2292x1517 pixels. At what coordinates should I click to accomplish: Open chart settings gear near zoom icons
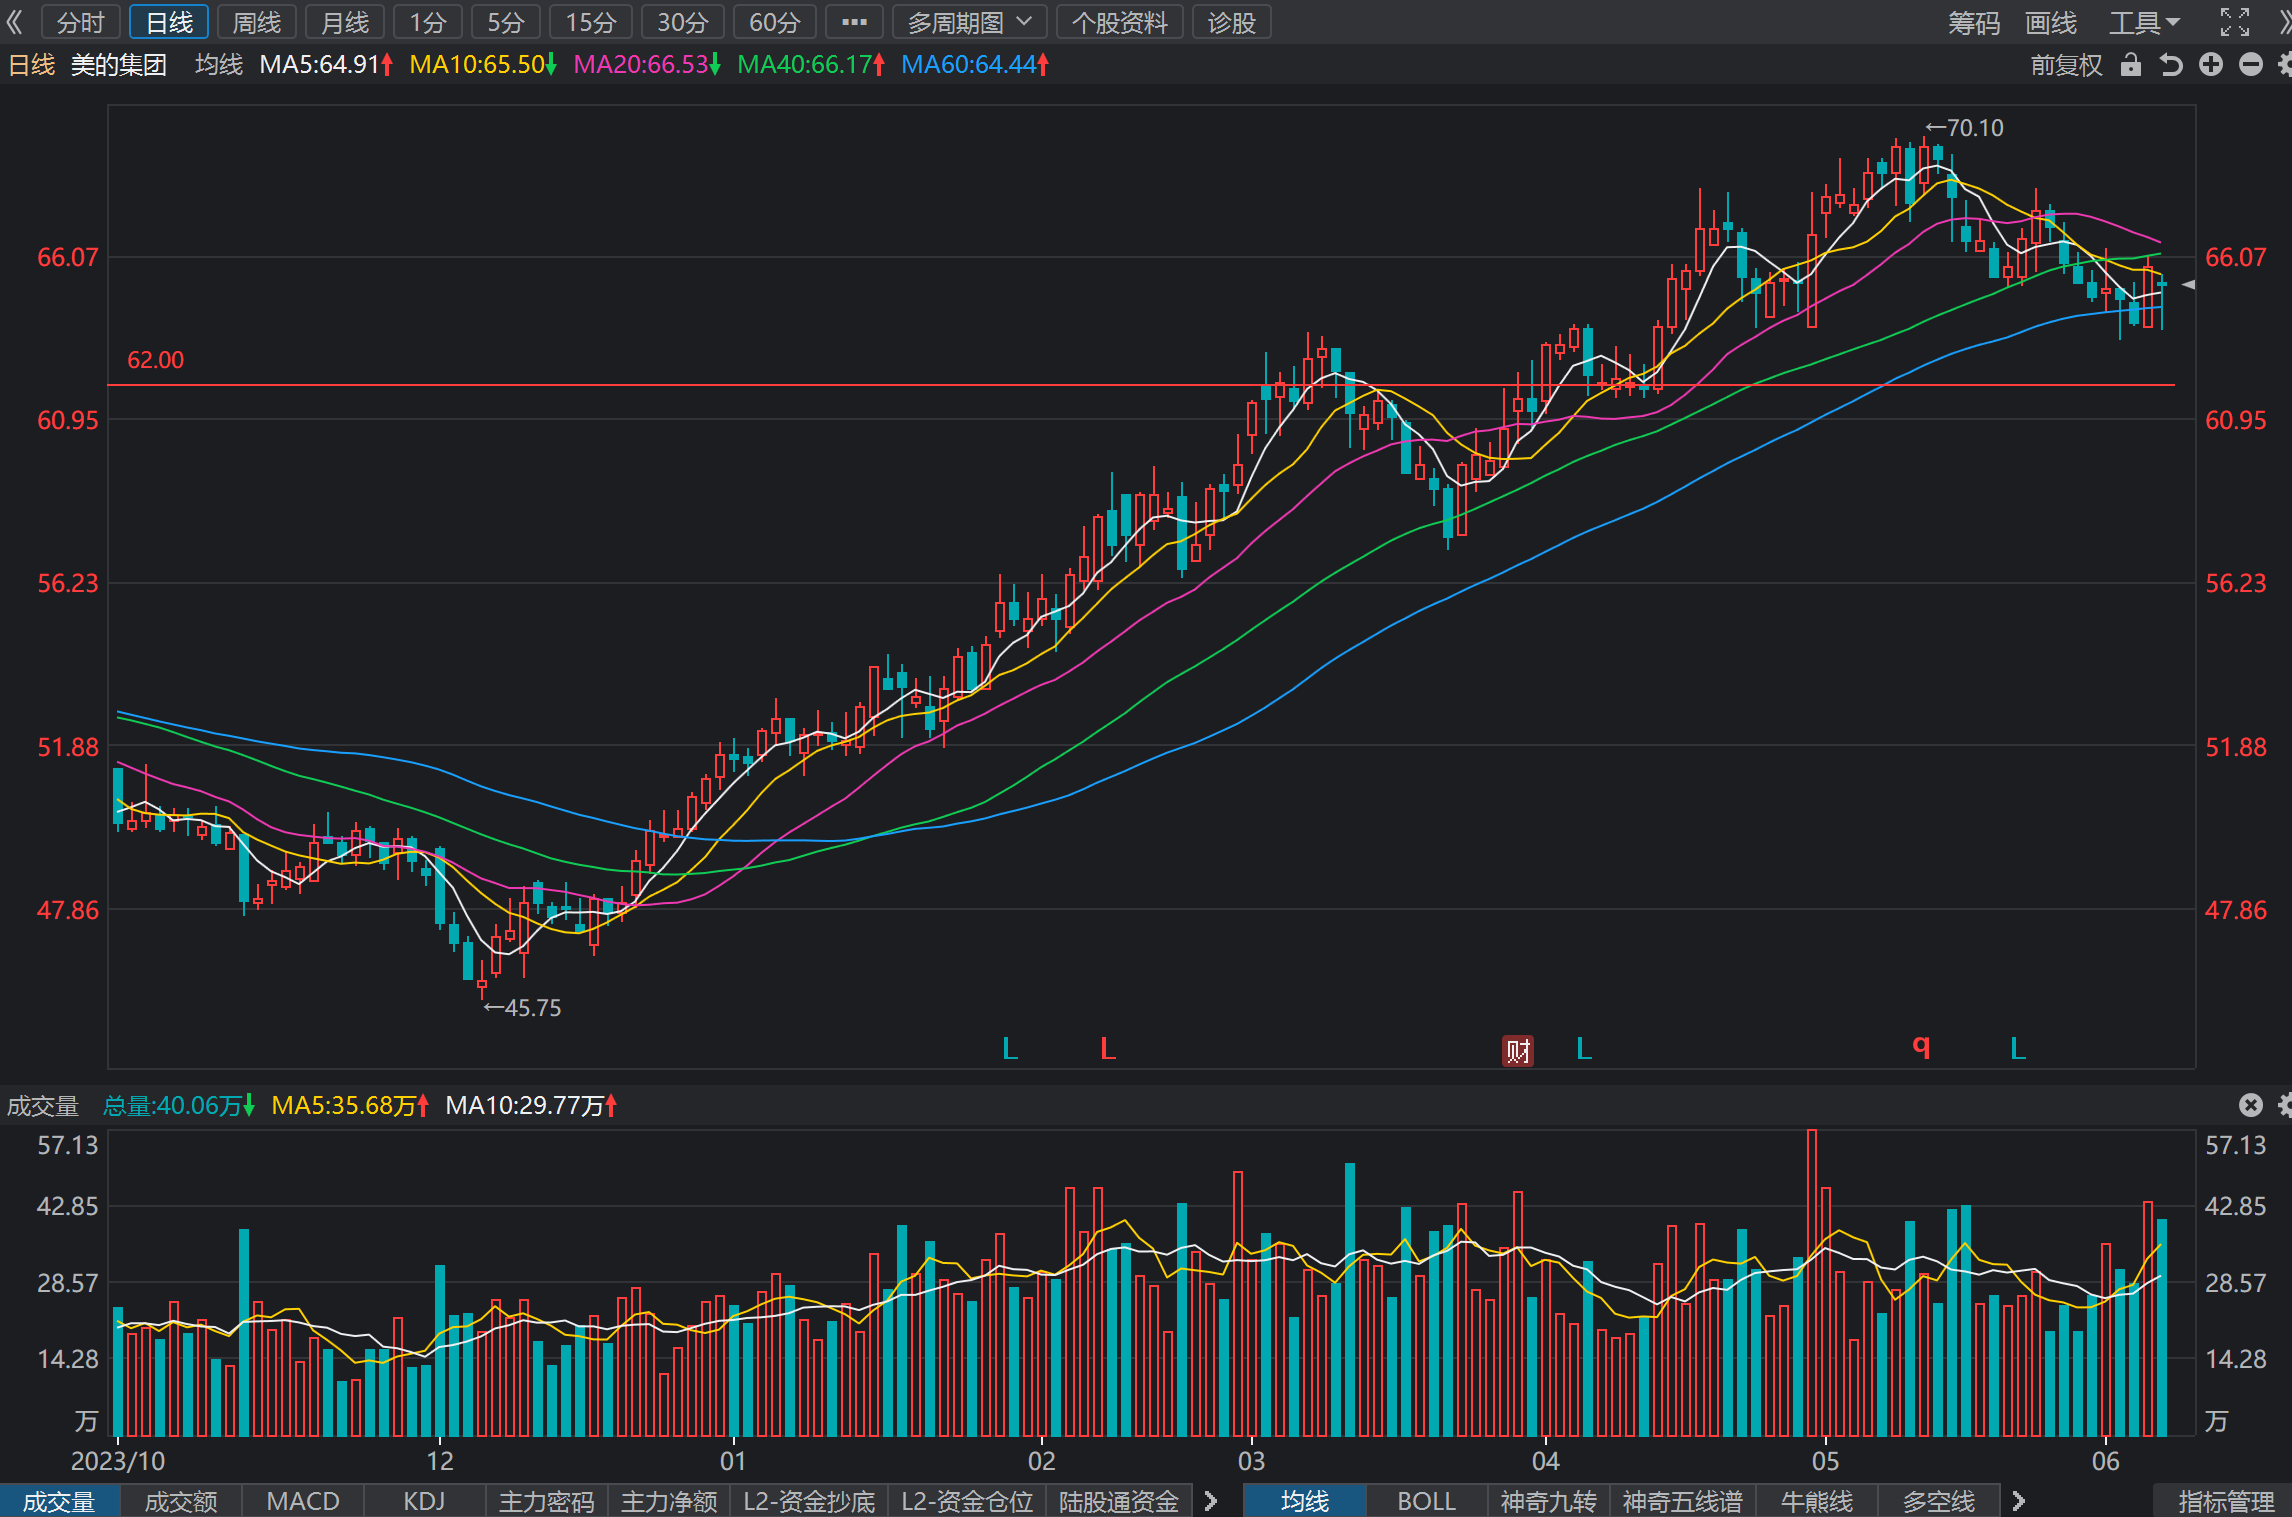tap(2285, 65)
